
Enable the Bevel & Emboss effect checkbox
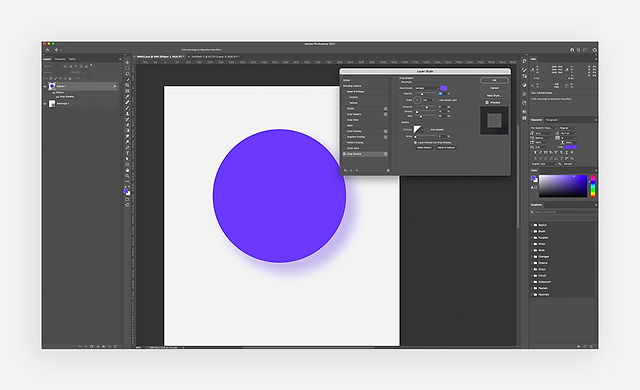[x=345, y=92]
